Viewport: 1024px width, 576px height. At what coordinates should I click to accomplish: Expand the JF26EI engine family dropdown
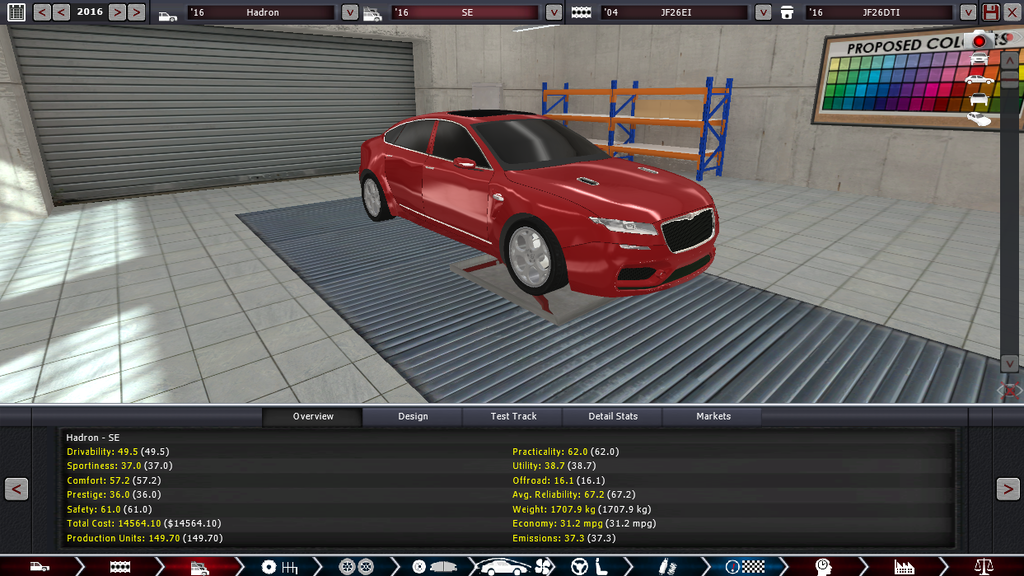pyautogui.click(x=763, y=12)
